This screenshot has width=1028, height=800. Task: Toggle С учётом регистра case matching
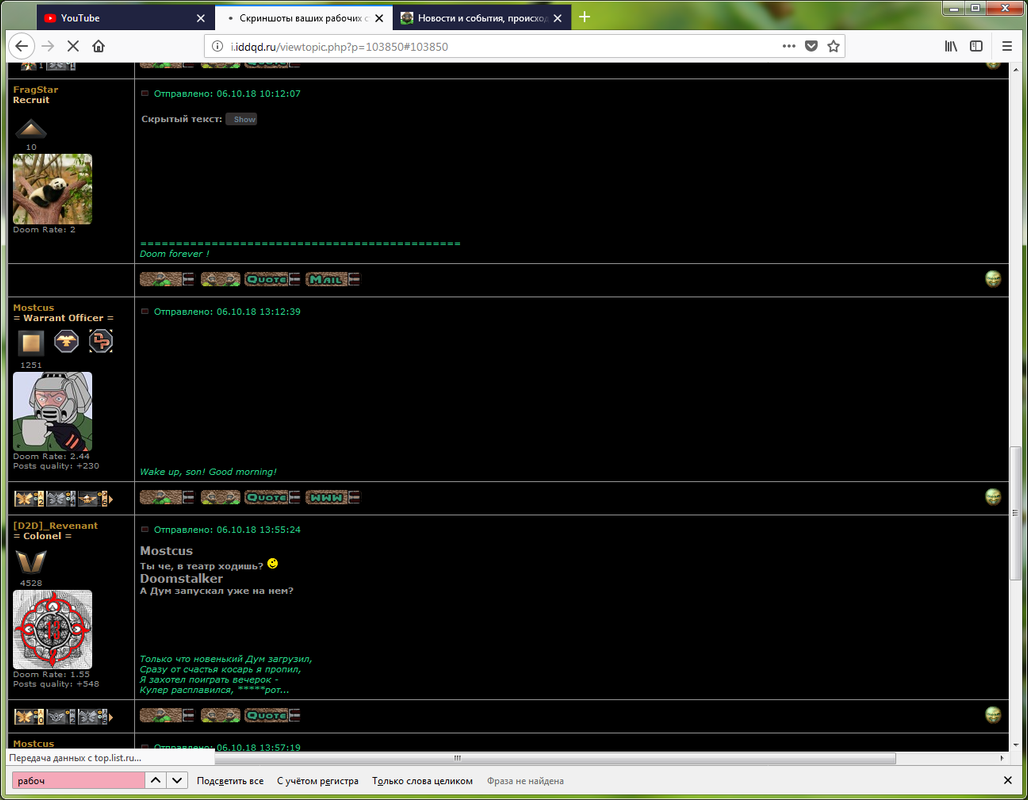tap(317, 781)
